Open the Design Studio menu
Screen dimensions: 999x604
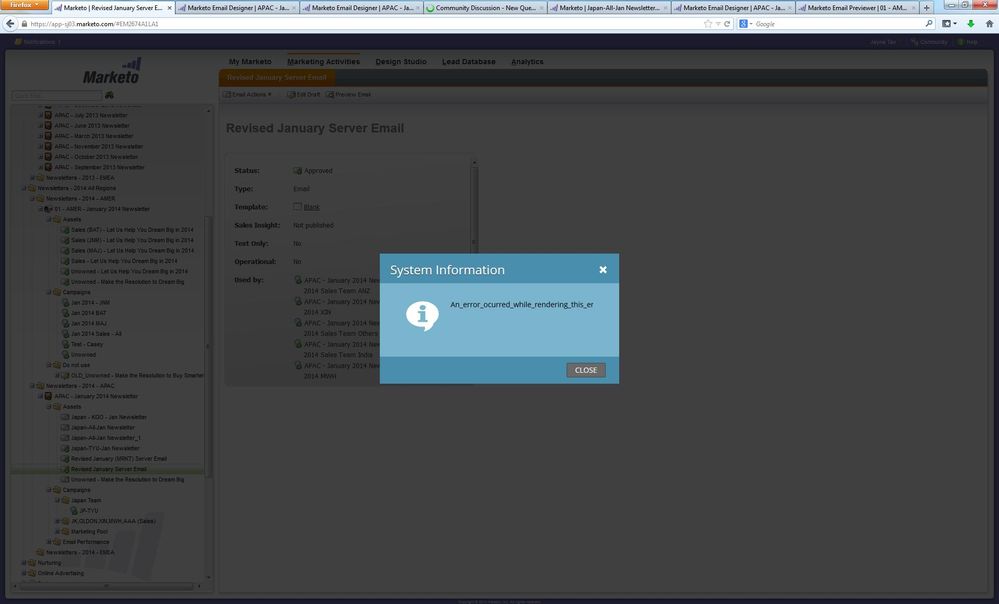click(x=401, y=62)
